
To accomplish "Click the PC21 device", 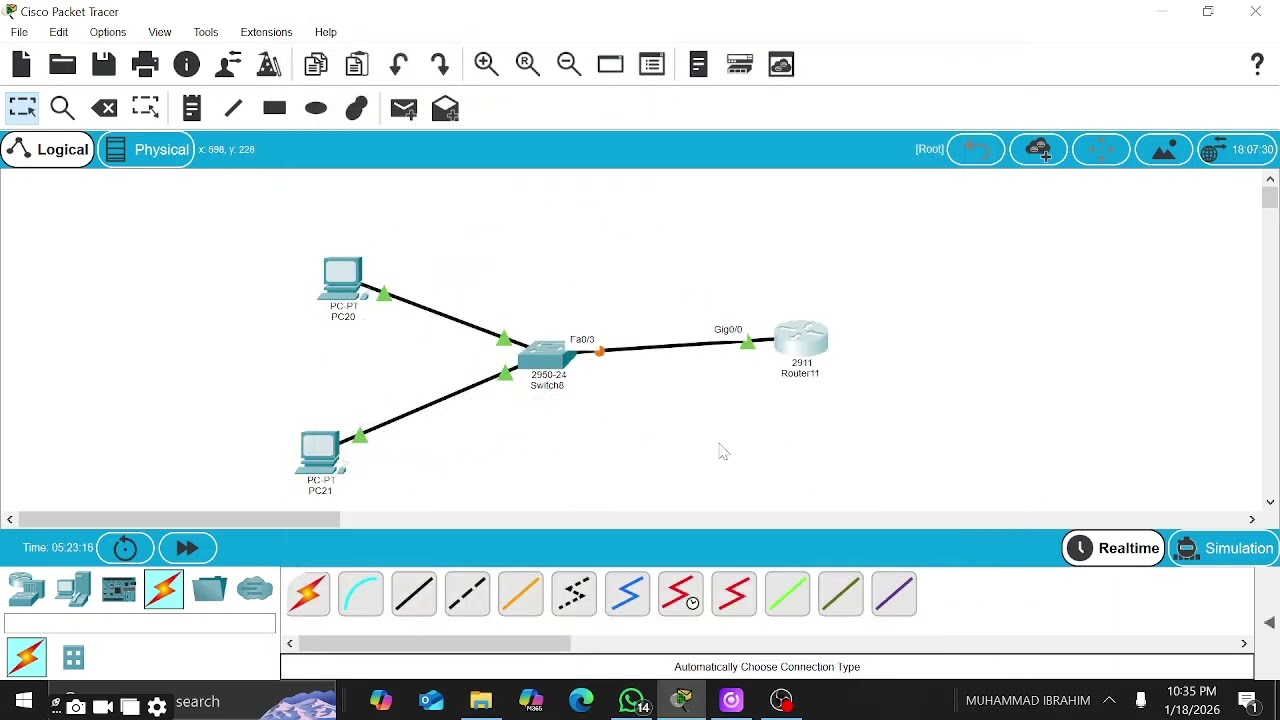I will point(320,454).
